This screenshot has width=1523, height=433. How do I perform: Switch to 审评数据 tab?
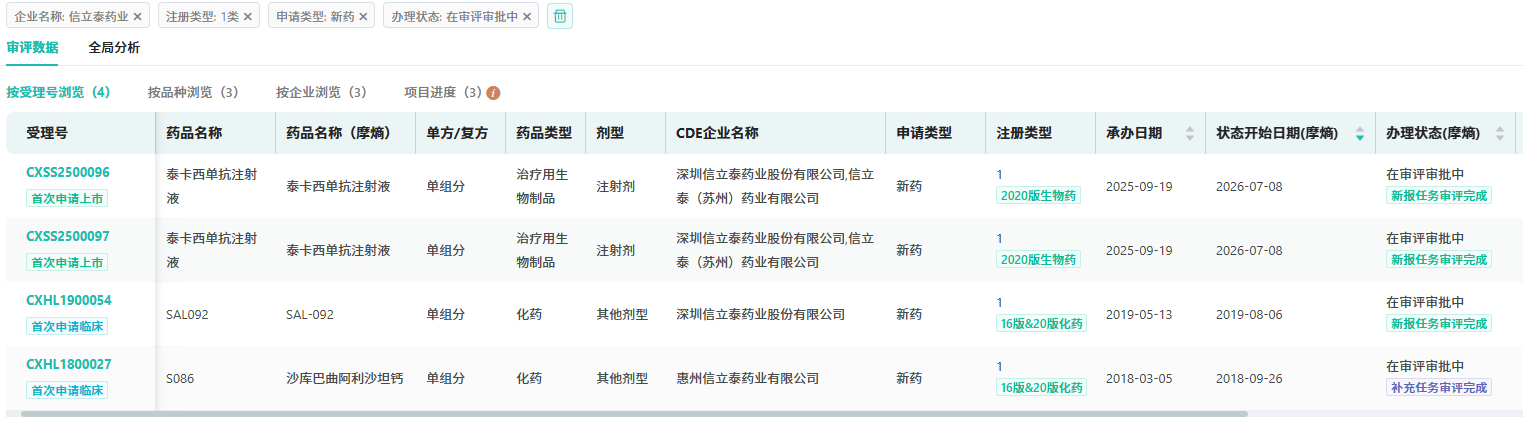coord(32,47)
